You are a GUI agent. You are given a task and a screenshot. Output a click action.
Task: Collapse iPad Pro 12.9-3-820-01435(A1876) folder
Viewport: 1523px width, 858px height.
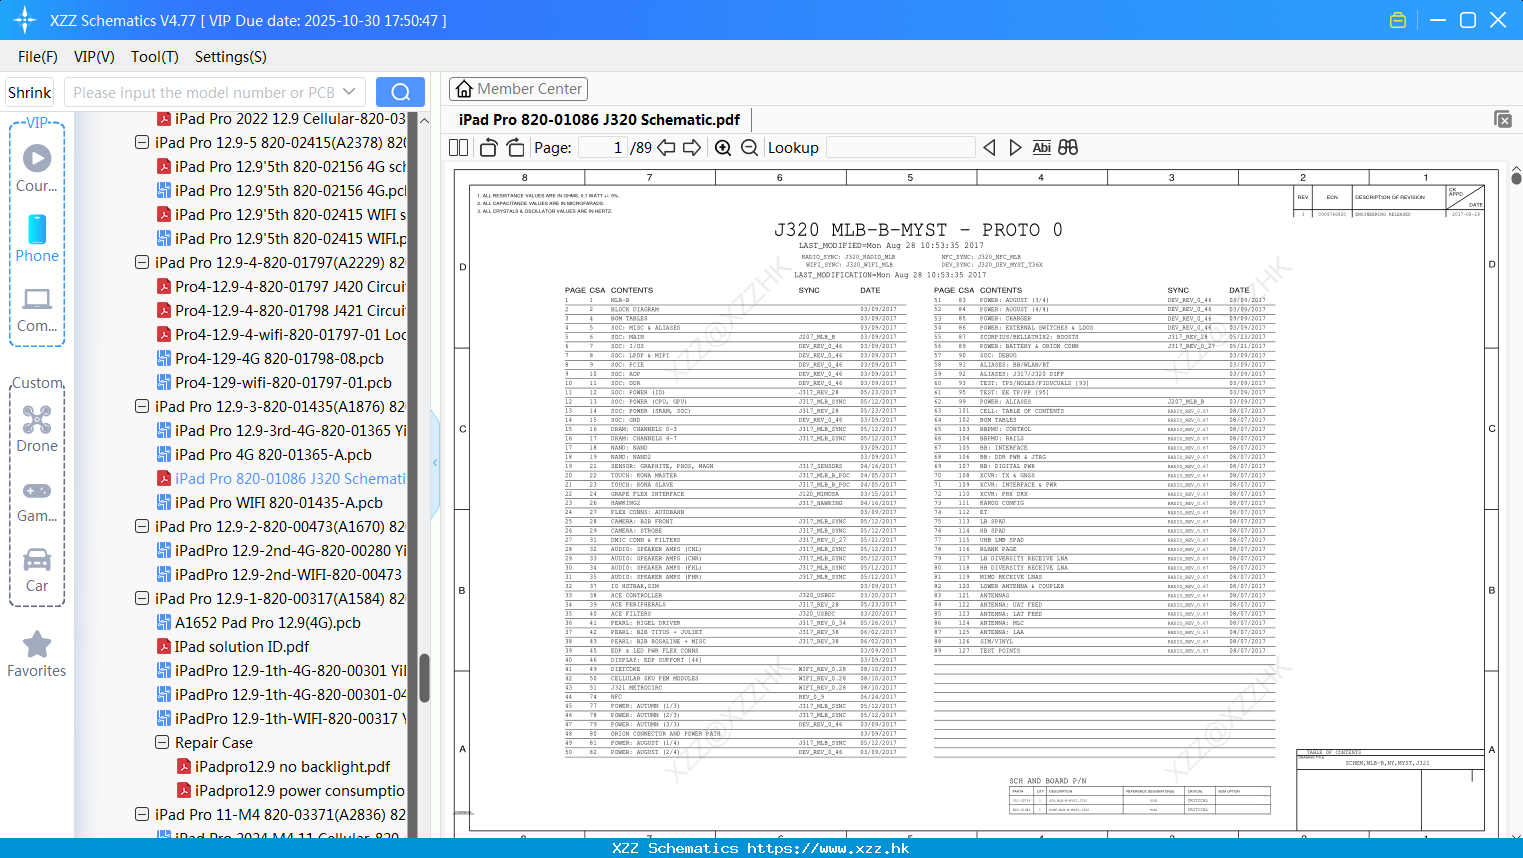(x=142, y=406)
